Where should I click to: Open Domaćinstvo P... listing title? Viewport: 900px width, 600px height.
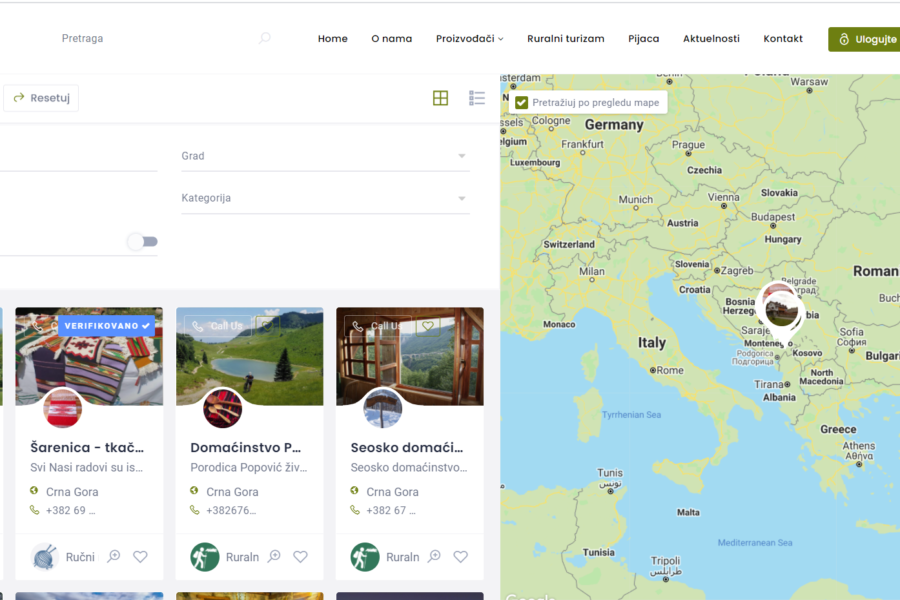pyautogui.click(x=246, y=447)
